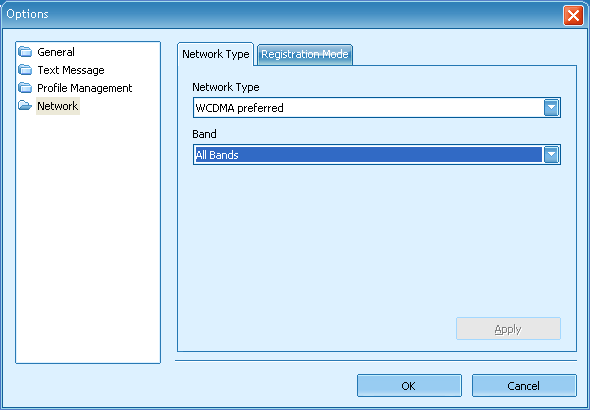Click the WCDMA preferred combo box

click(377, 108)
